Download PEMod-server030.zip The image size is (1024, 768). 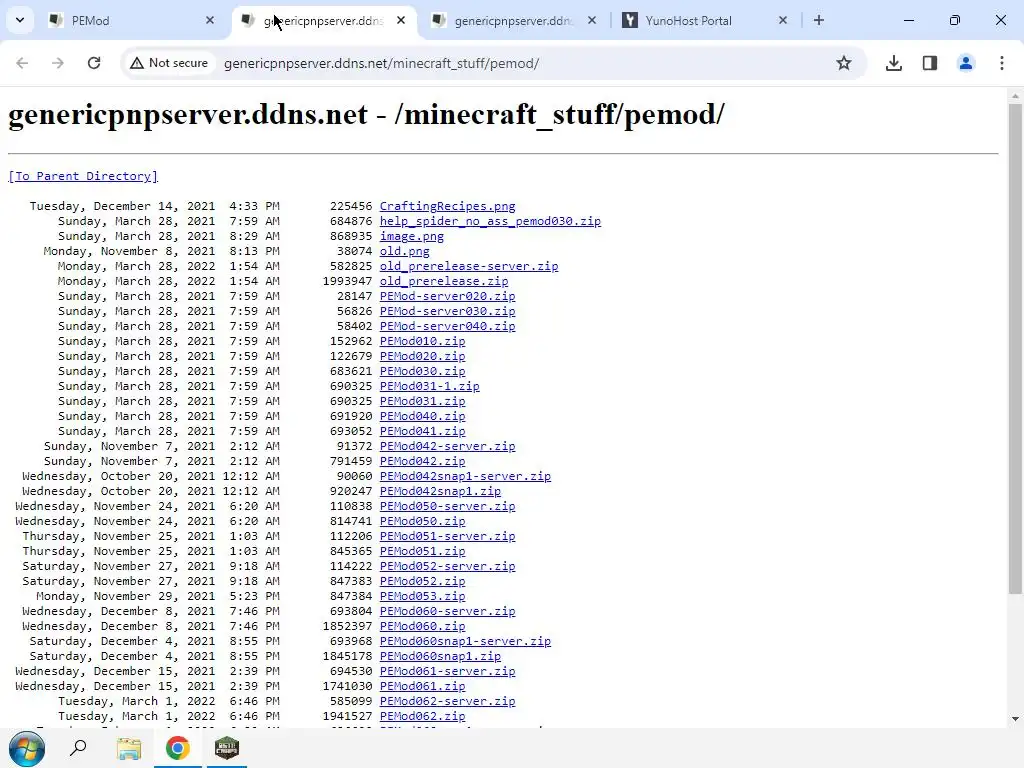pos(447,311)
